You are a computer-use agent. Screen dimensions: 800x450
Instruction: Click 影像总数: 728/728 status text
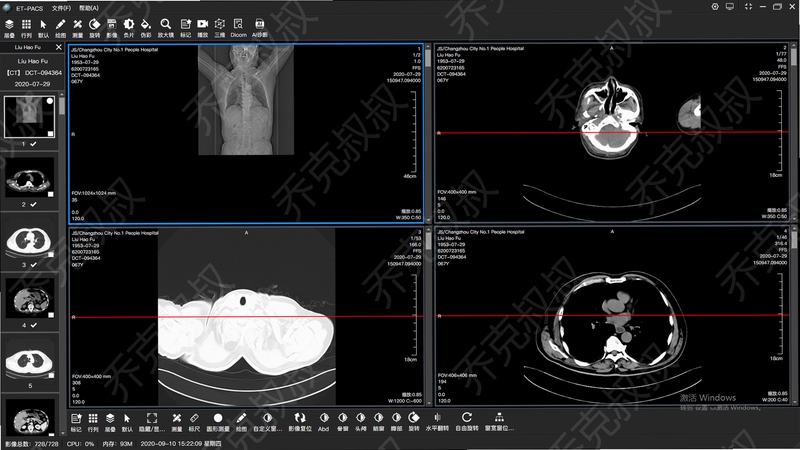[x=32, y=444]
